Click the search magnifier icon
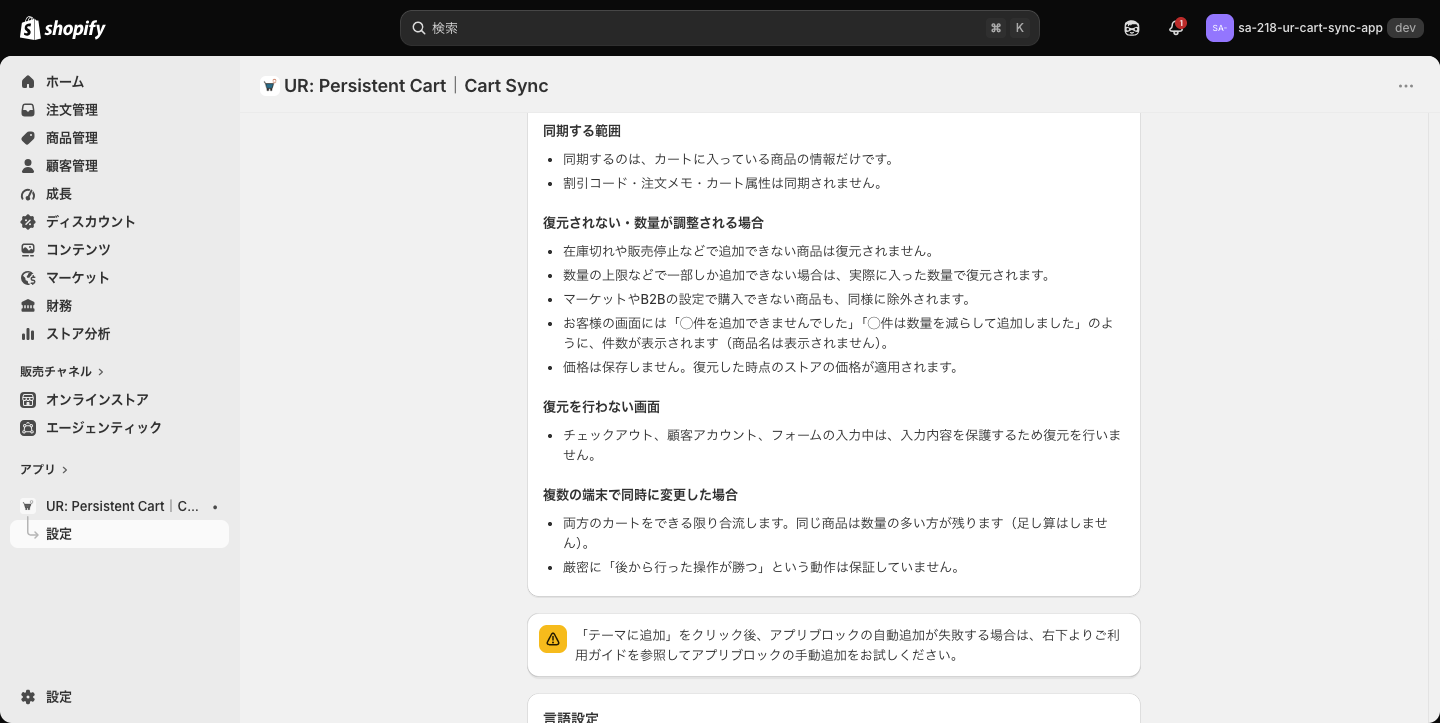Viewport: 1440px width, 723px height. coord(419,28)
